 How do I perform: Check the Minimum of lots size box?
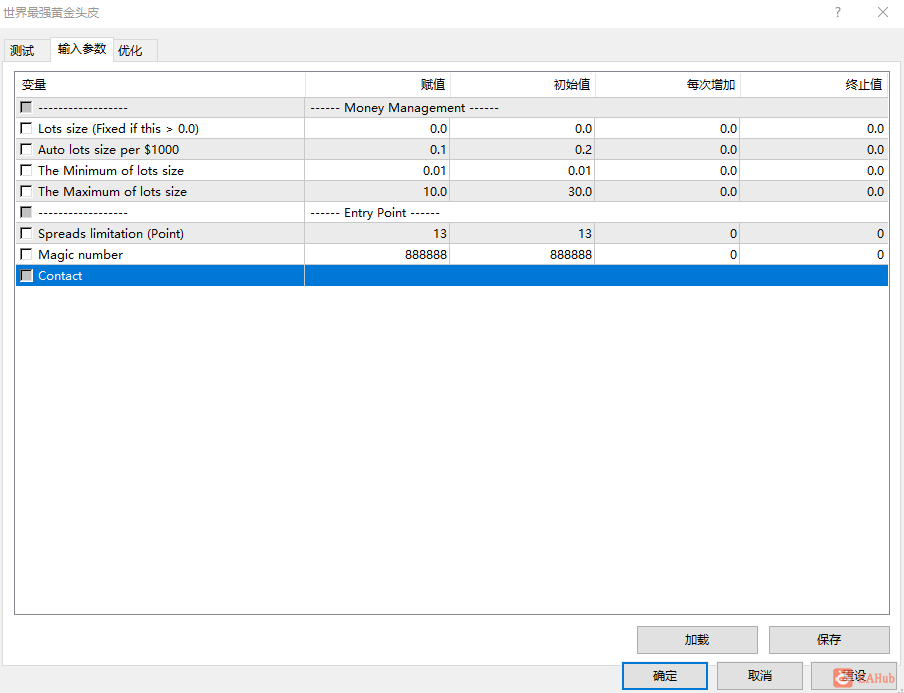click(x=26, y=170)
